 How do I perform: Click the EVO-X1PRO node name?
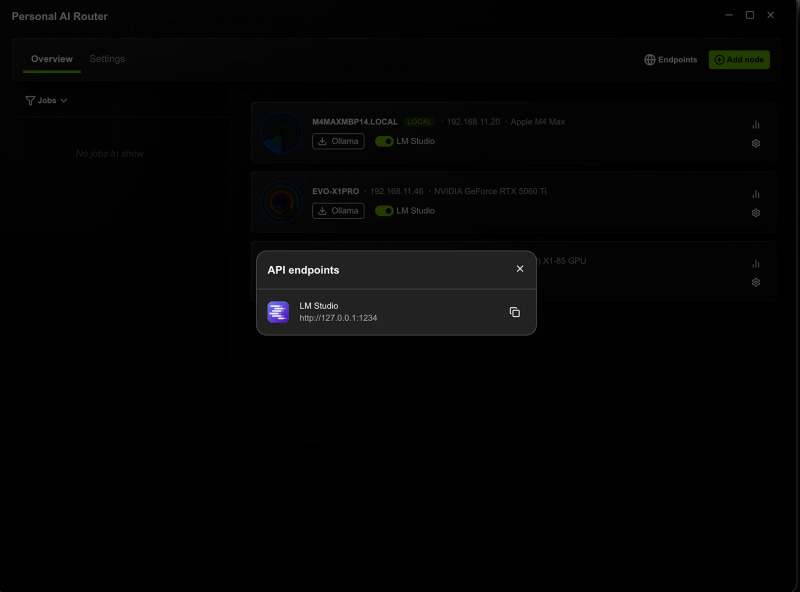tap(335, 191)
